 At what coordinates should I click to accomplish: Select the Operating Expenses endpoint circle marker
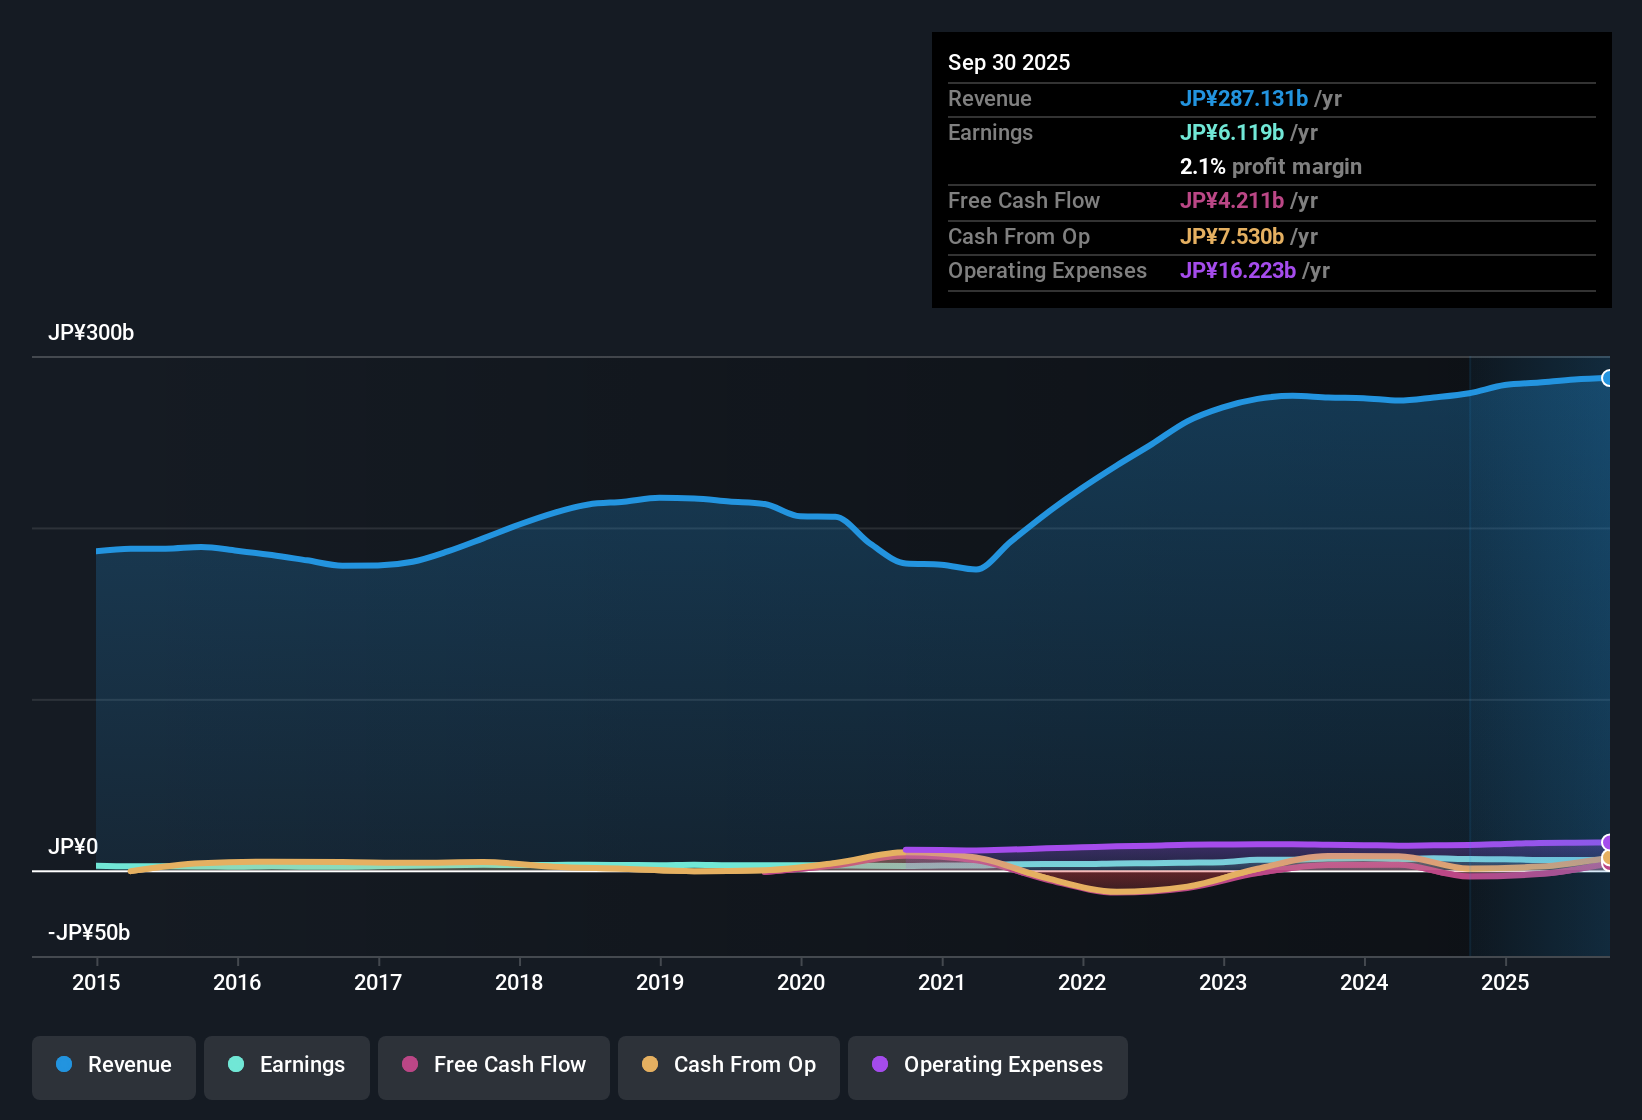click(x=1608, y=843)
